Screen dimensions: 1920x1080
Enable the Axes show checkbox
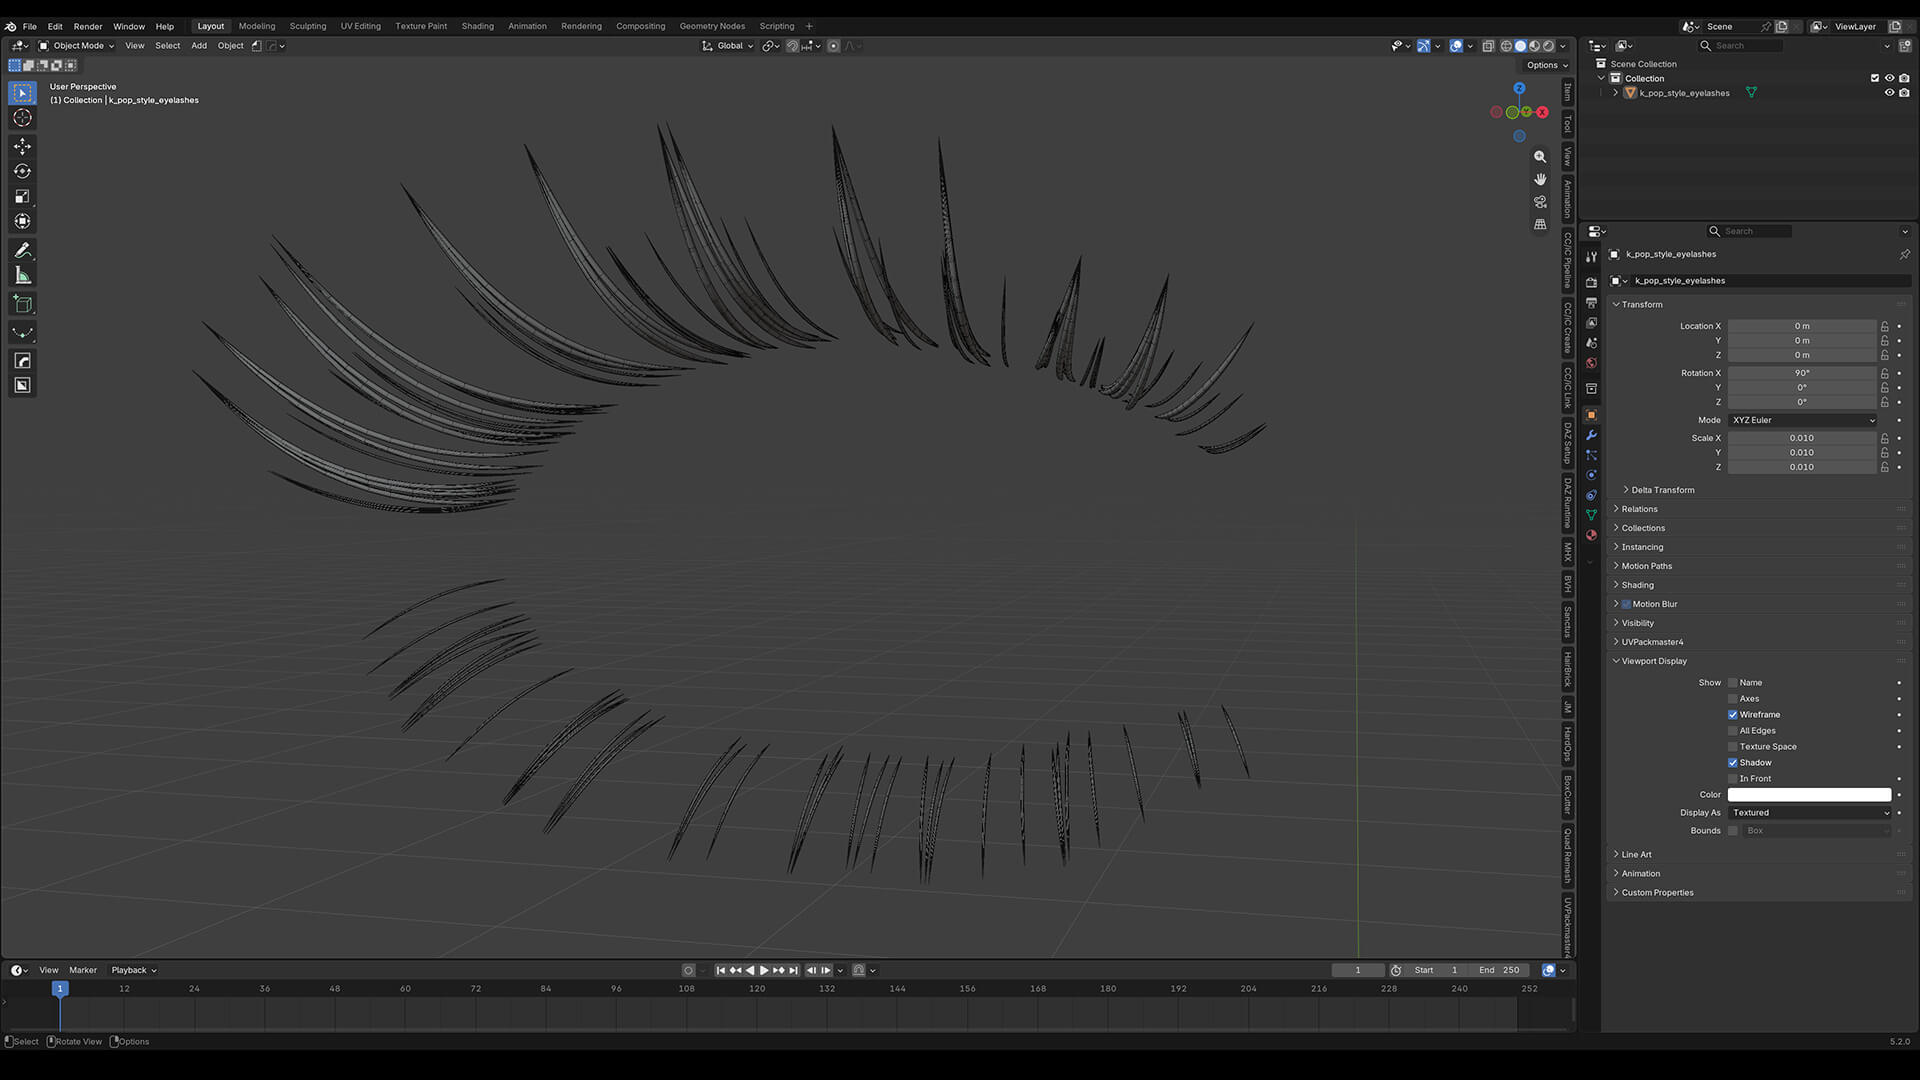click(x=1733, y=699)
